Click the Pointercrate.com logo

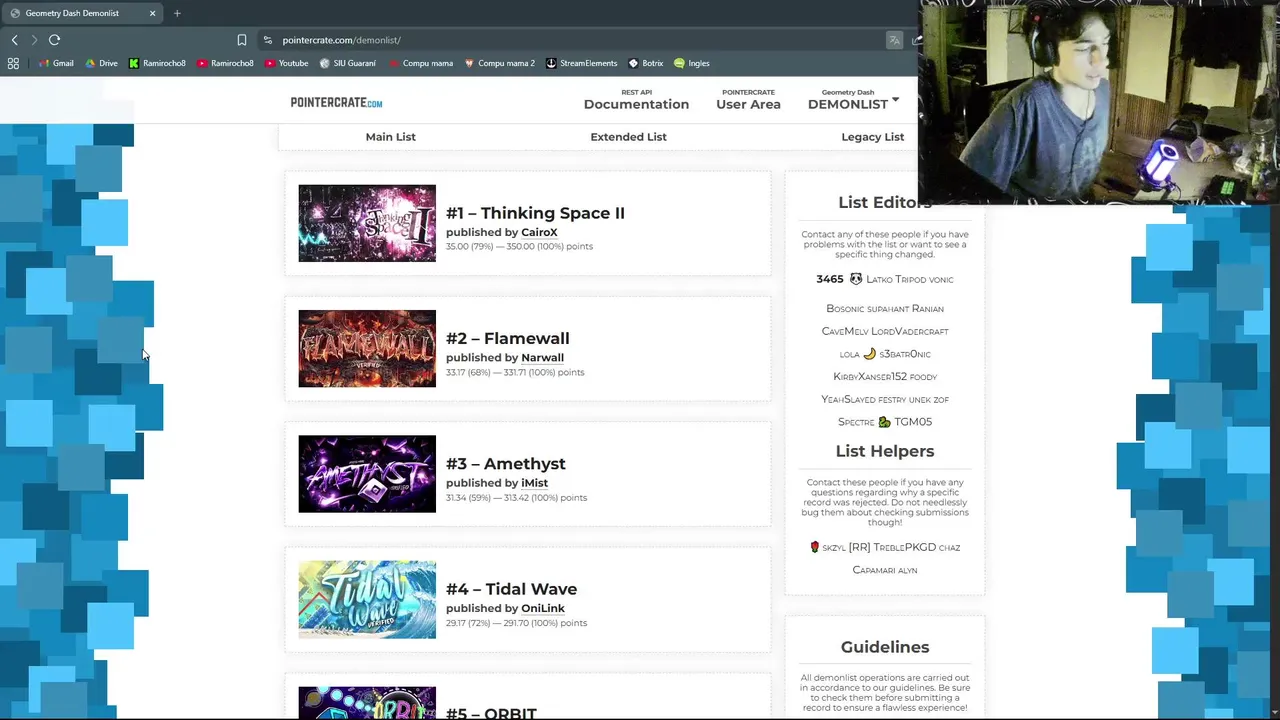(336, 102)
